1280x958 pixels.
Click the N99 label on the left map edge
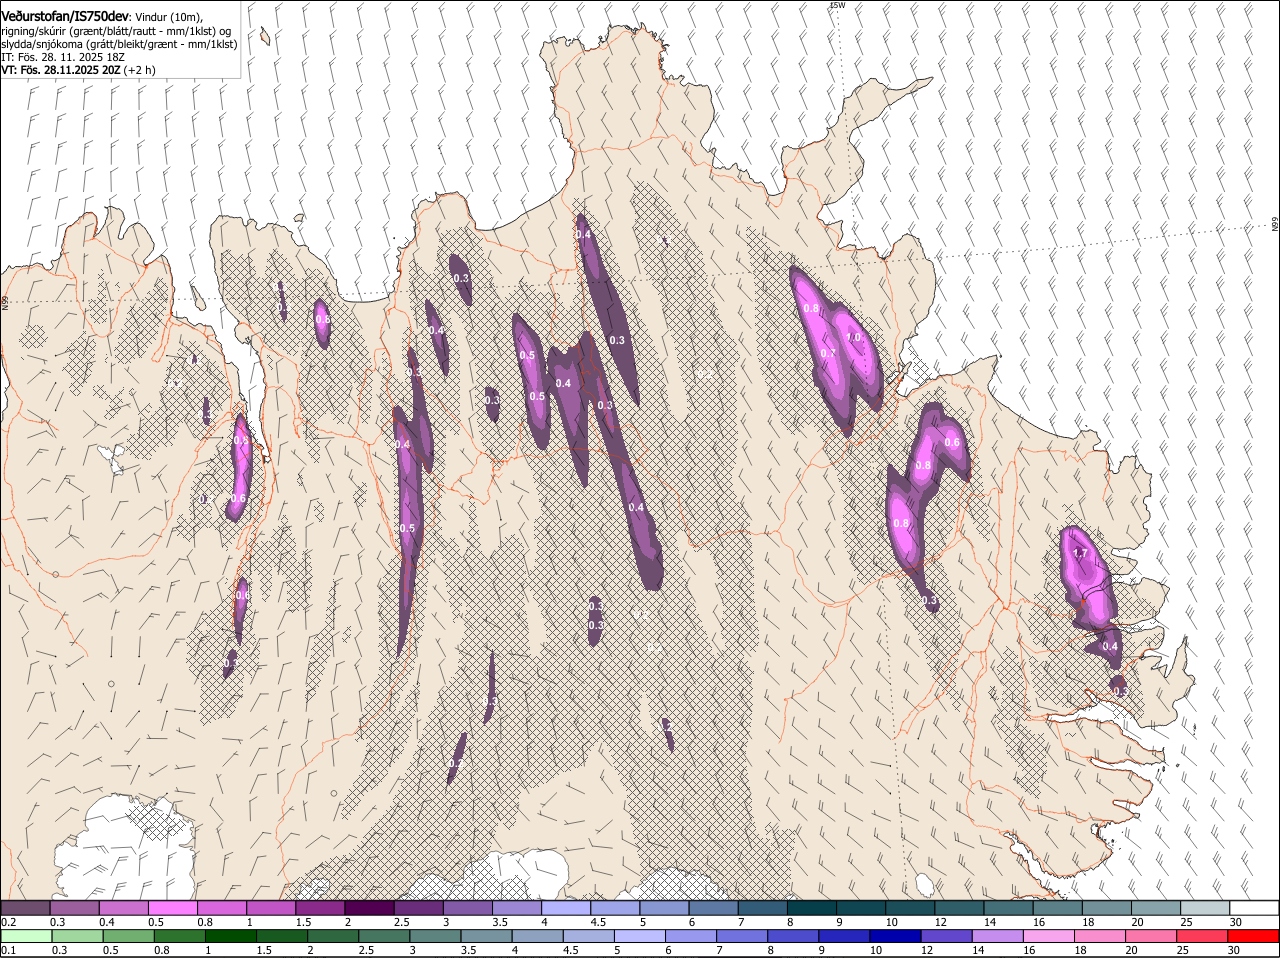click(4, 302)
